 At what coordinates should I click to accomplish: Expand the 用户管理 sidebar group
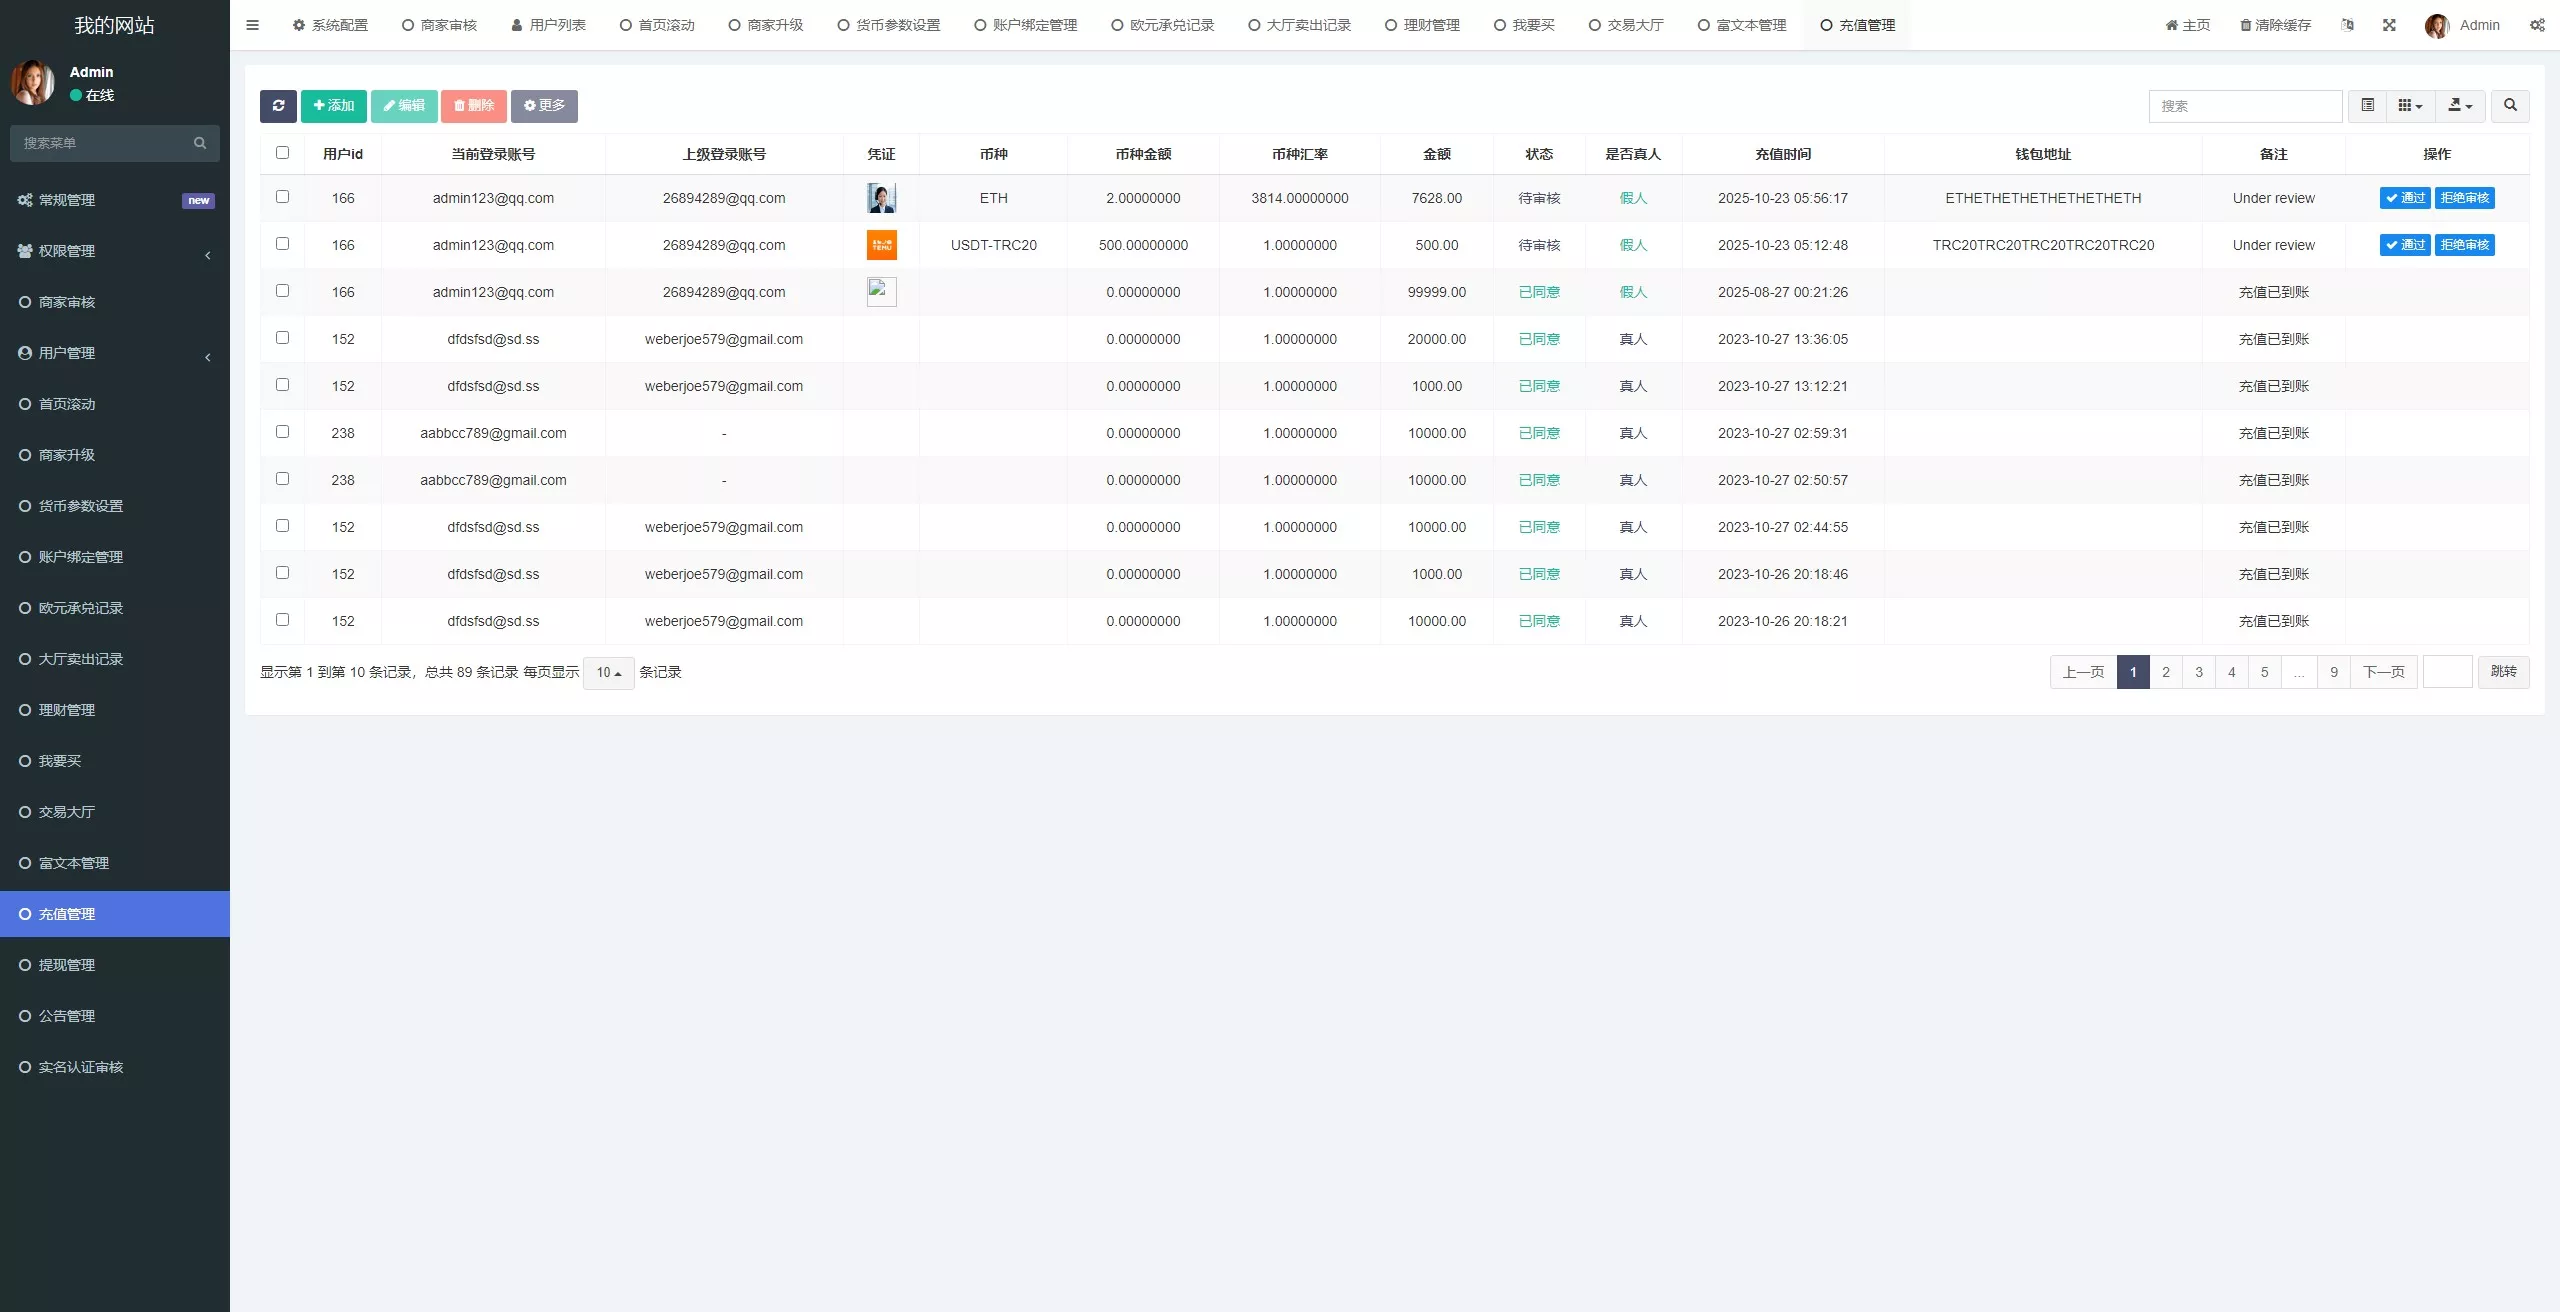[115, 353]
